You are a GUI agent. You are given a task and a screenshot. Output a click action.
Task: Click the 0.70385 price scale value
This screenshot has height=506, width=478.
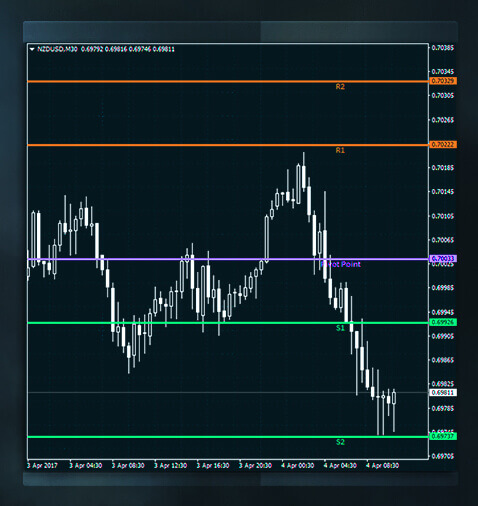click(443, 48)
